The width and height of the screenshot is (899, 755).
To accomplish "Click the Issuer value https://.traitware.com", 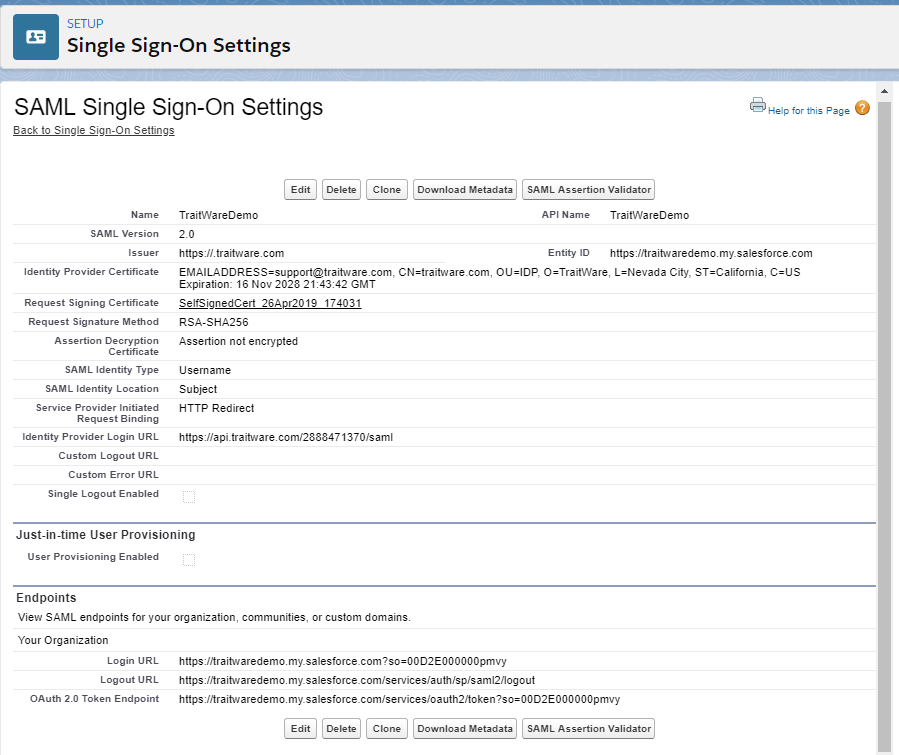I will (x=231, y=253).
